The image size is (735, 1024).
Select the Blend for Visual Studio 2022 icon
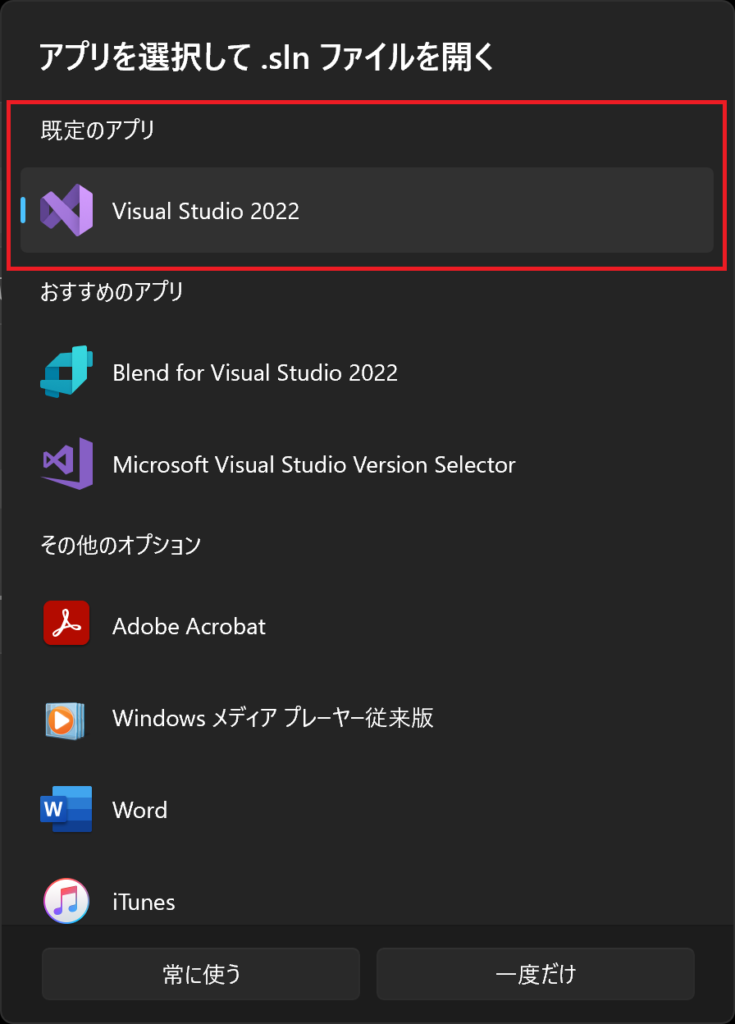67,372
